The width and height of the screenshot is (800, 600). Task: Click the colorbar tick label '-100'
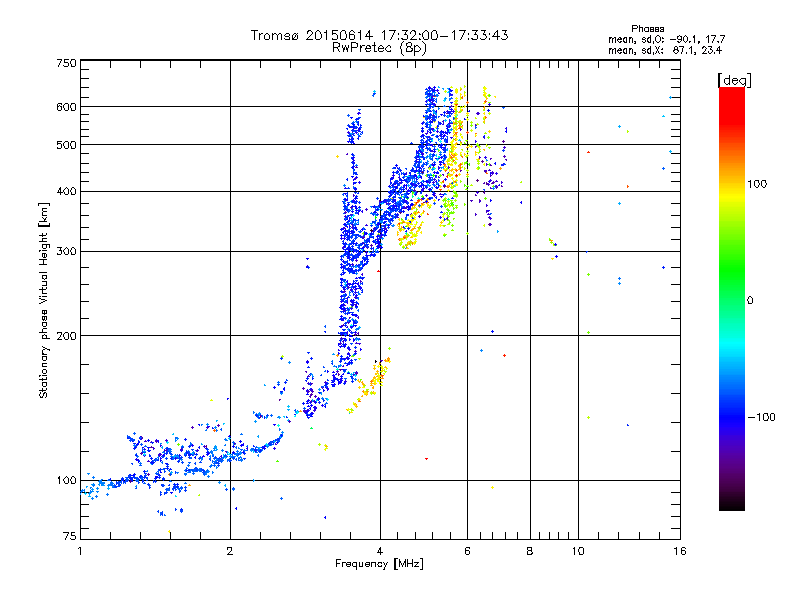pyautogui.click(x=761, y=417)
